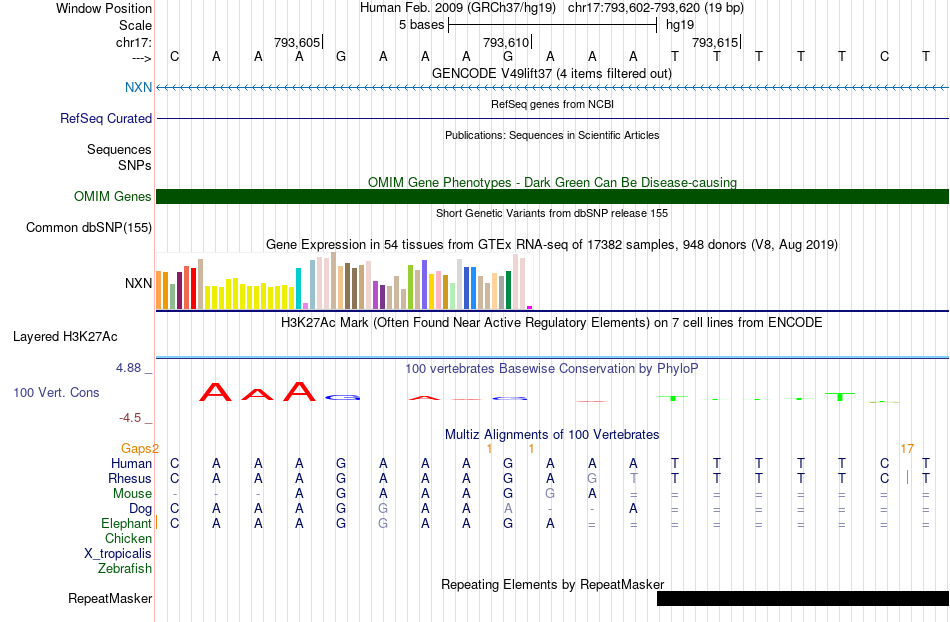Click the X_tropicalis alignment row label
Viewport: 950px width, 622px height.
point(118,554)
